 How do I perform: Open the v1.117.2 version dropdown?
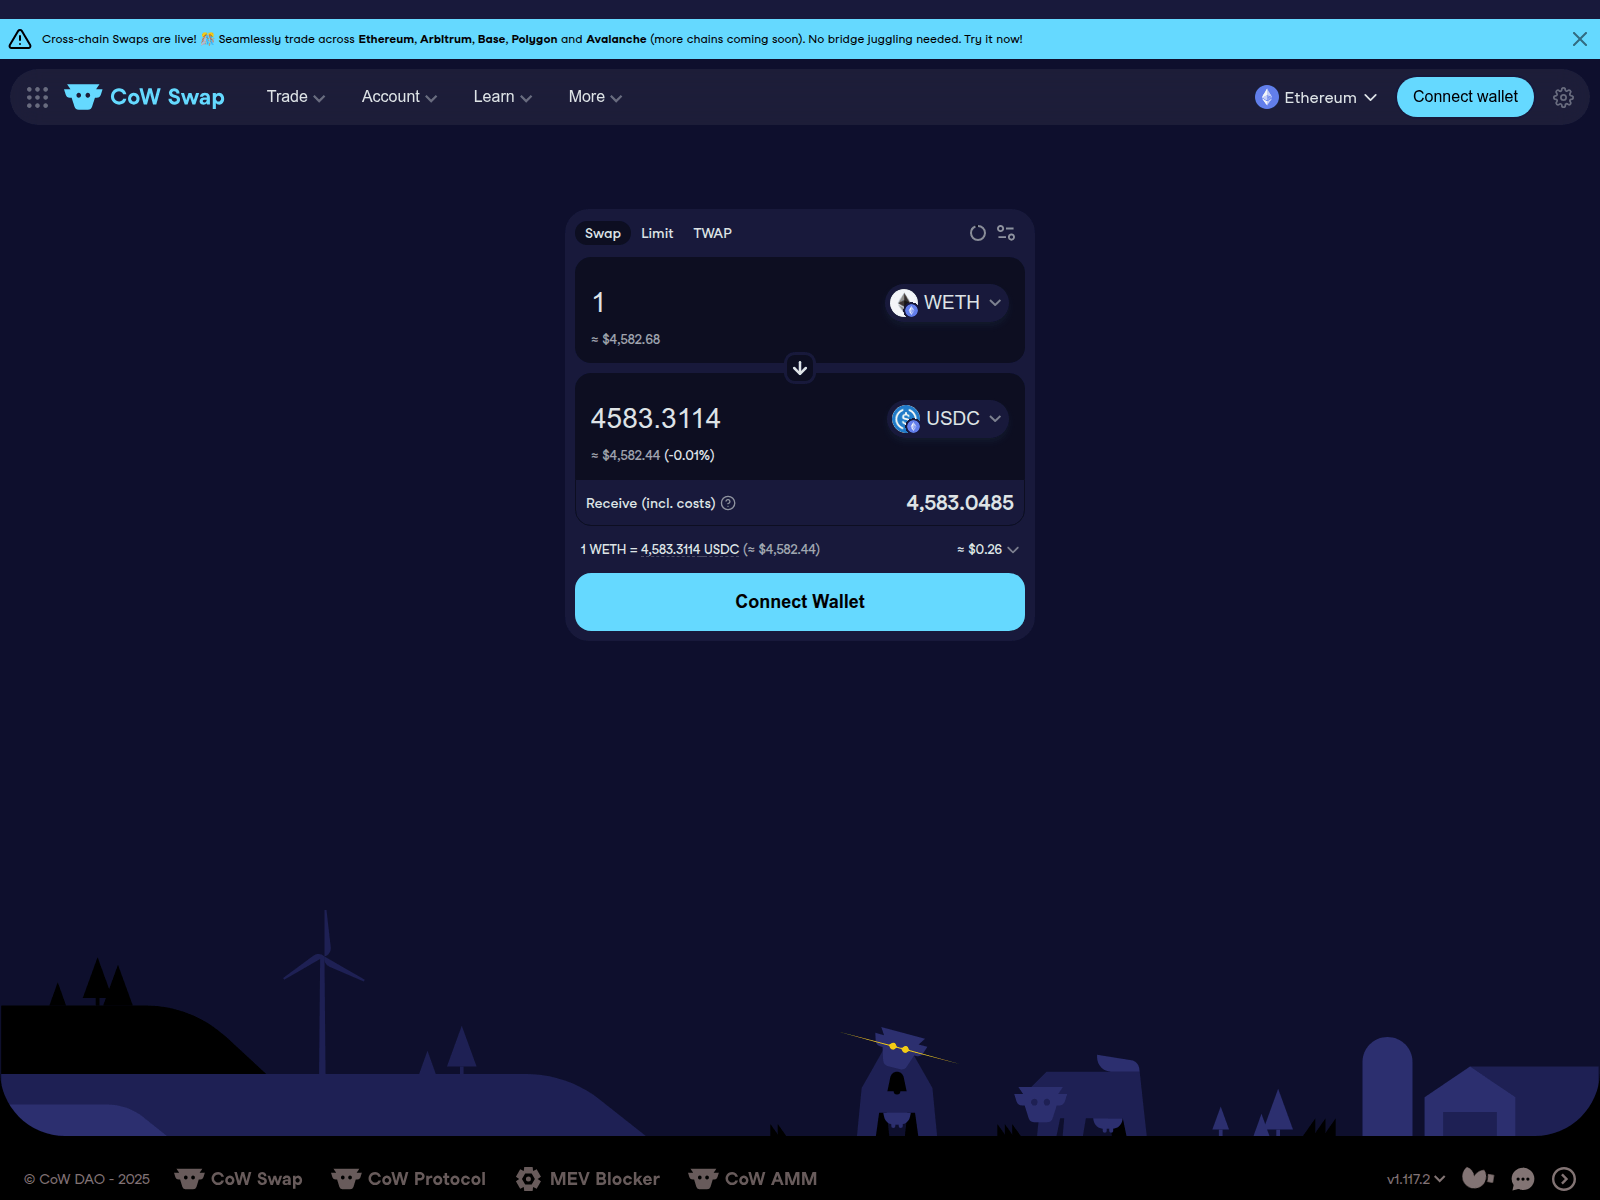click(x=1416, y=1179)
